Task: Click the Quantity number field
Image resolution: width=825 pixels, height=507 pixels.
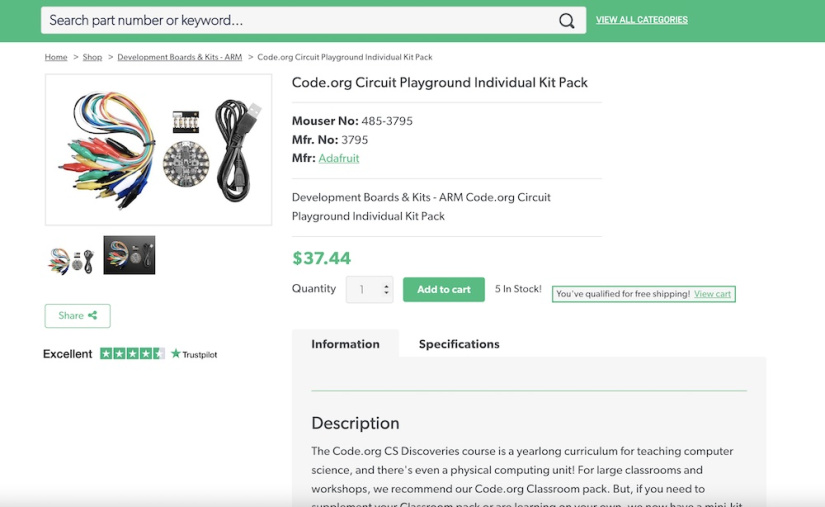Action: click(x=362, y=290)
